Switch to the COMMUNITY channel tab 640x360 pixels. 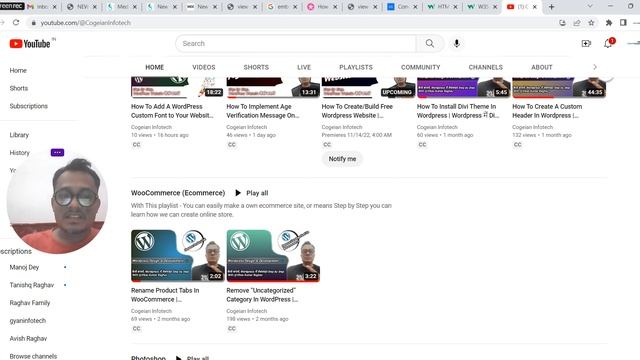(420, 67)
